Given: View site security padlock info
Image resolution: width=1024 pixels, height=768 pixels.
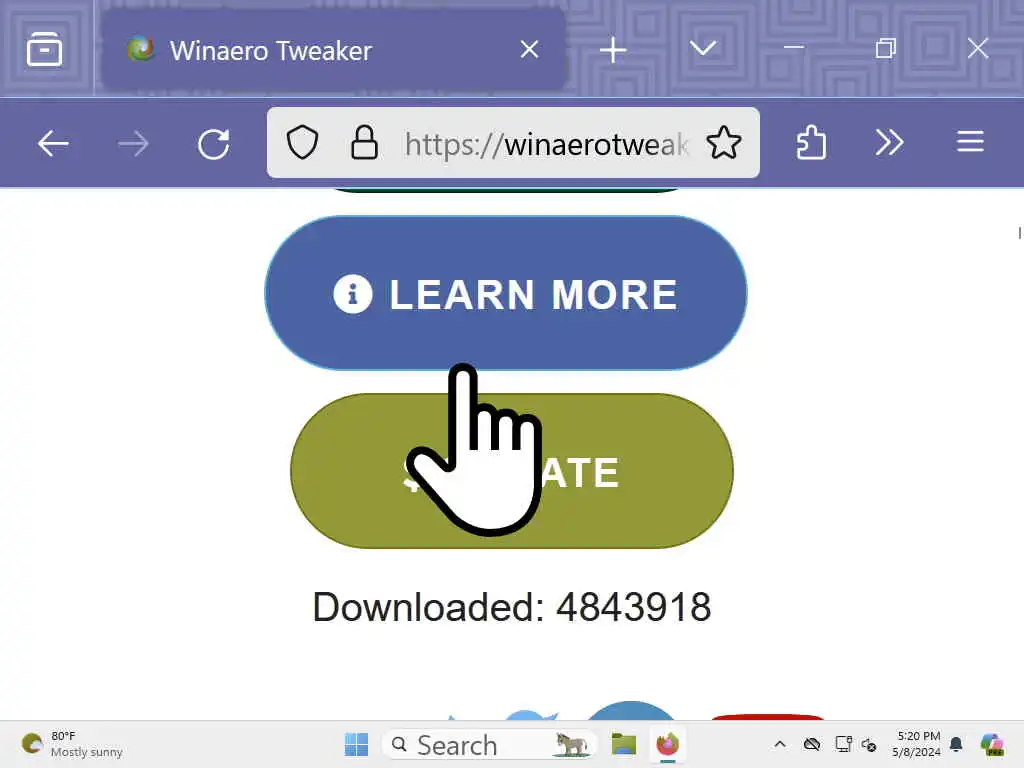Looking at the screenshot, I should click(x=364, y=142).
